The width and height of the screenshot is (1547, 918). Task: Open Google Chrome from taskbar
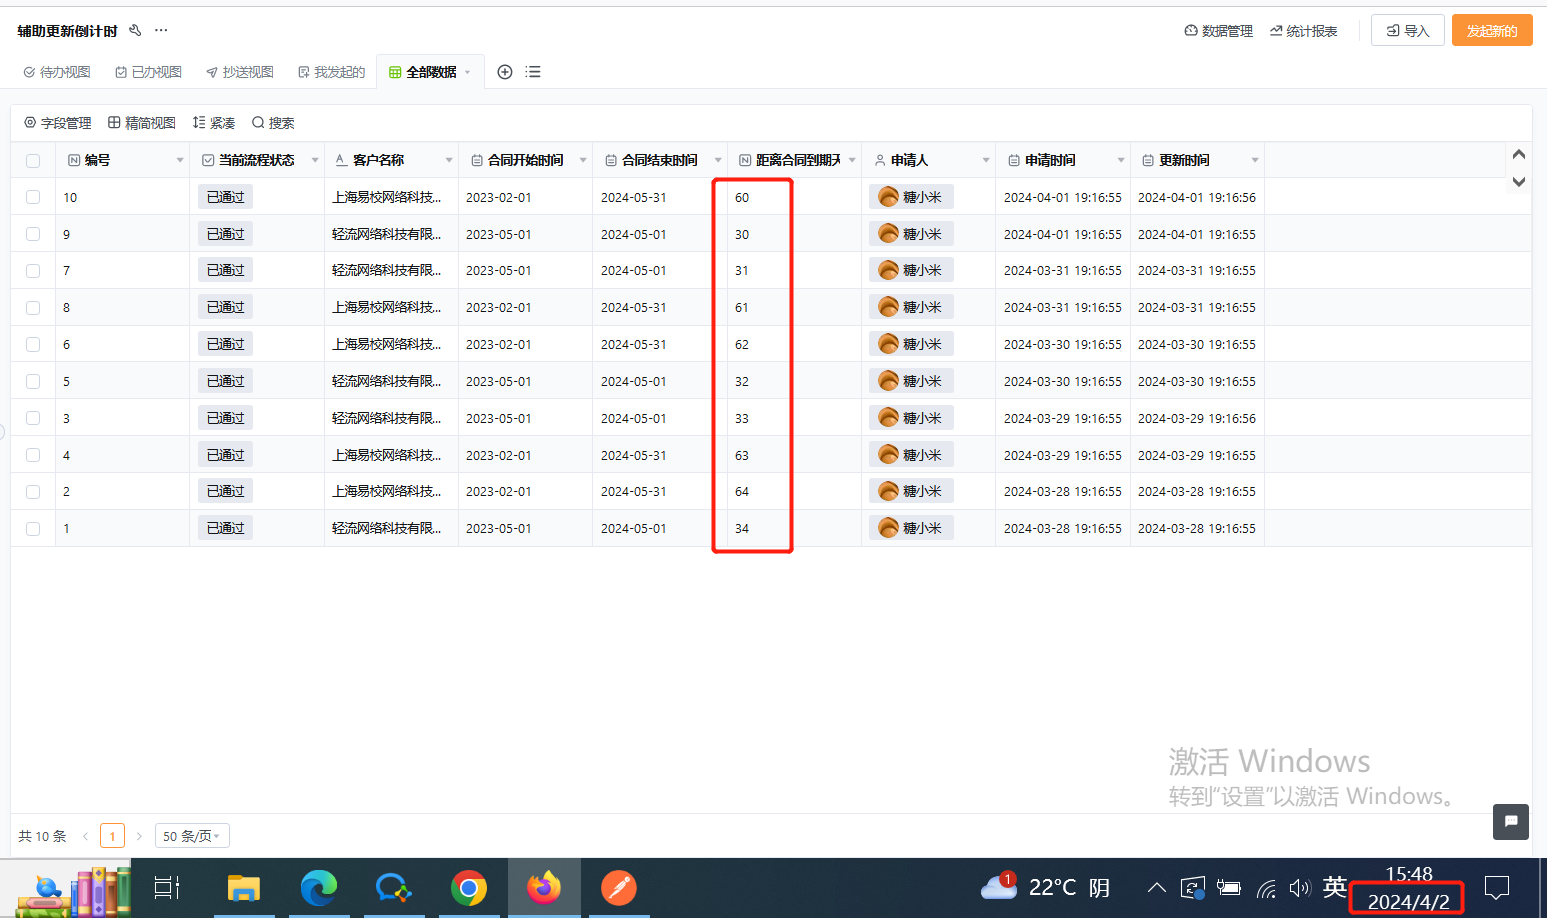click(x=469, y=887)
